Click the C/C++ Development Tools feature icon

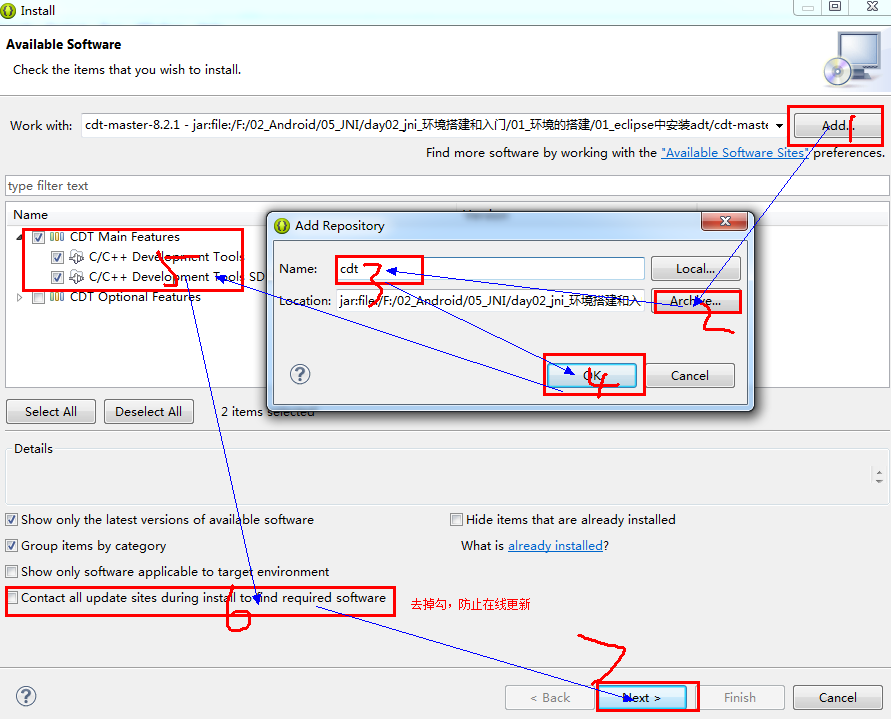(x=76, y=257)
